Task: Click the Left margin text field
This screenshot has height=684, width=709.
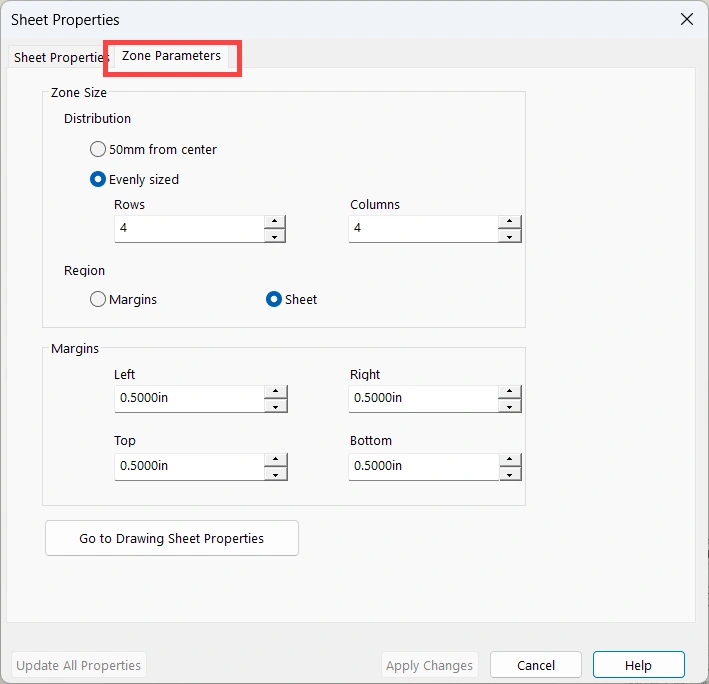Action: pos(188,398)
